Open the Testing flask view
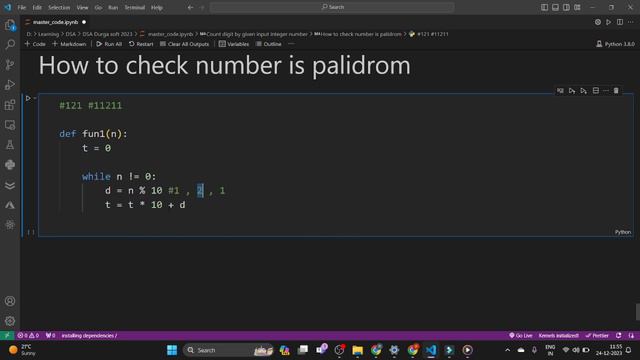The image size is (640, 360). pos(10,145)
